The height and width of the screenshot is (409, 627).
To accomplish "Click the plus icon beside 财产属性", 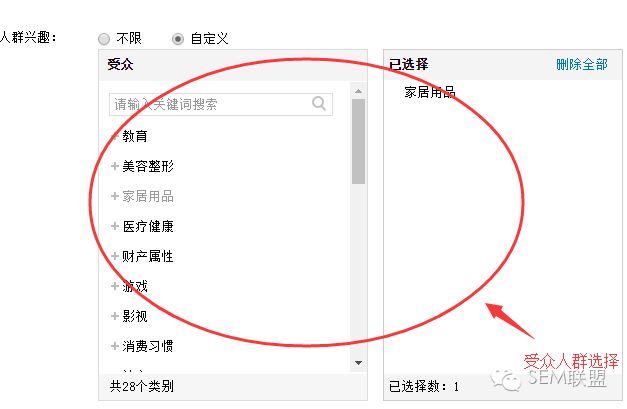I will [x=115, y=256].
